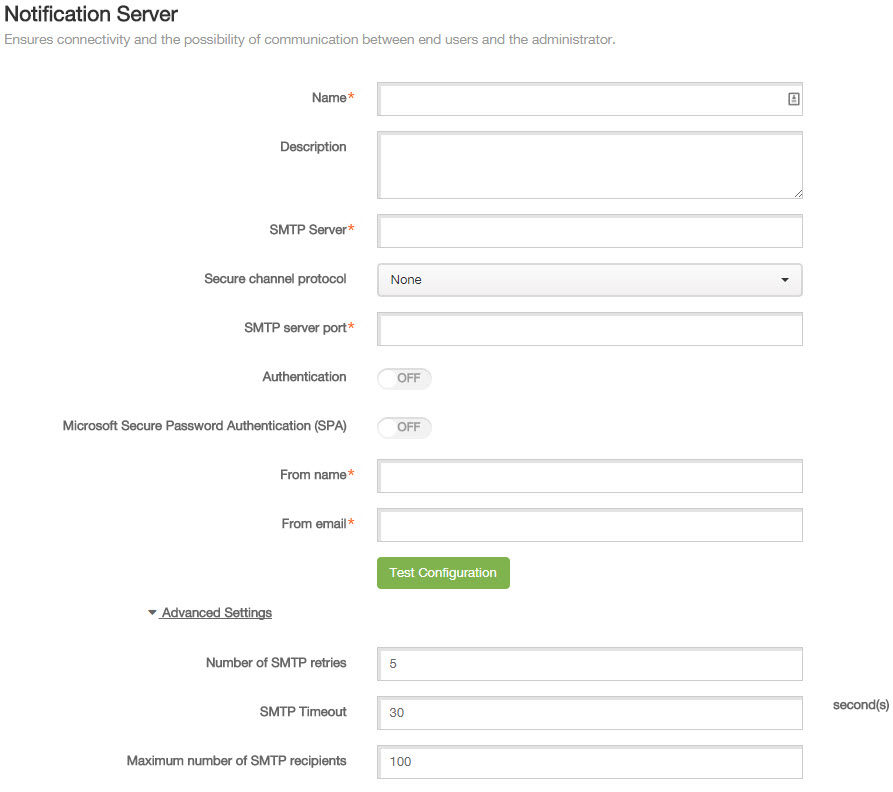The width and height of the screenshot is (893, 792).
Task: Open the Secure channel protocol dropdown
Action: tap(589, 280)
